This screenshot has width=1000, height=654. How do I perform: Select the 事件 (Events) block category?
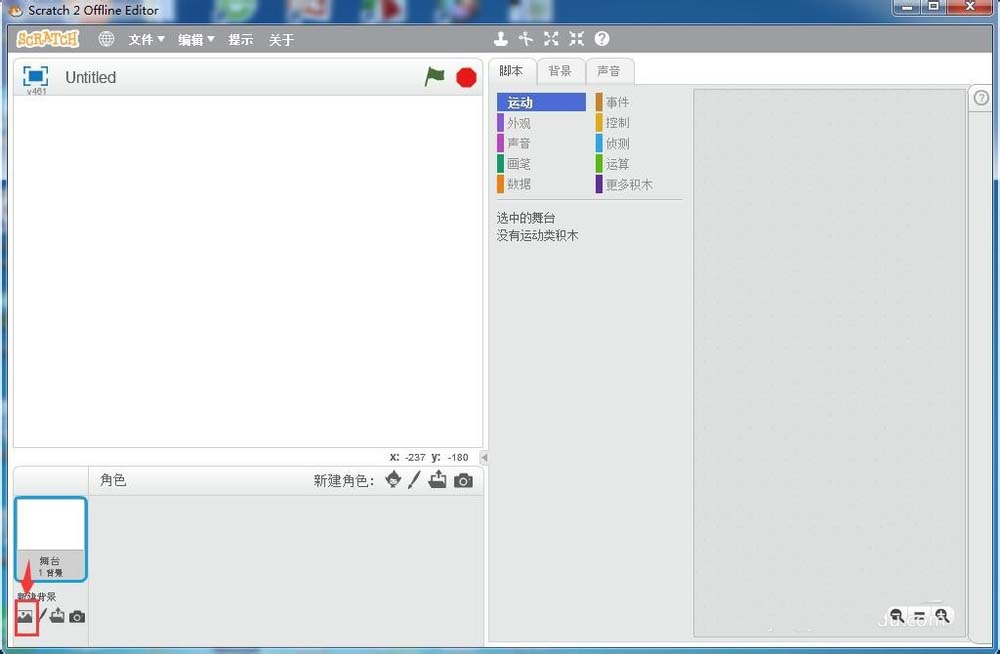tap(614, 101)
